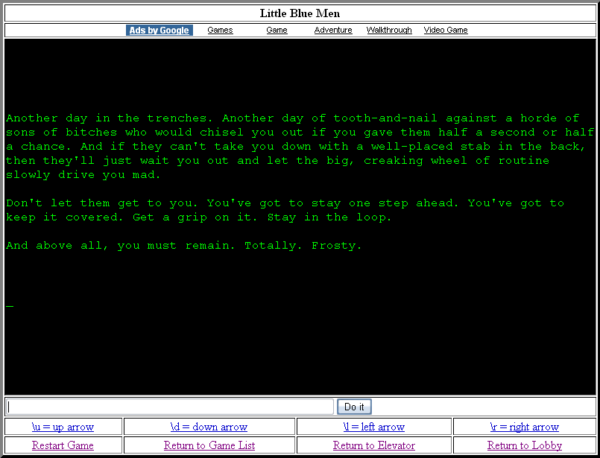Navigate with Return to Lobby

(x=524, y=446)
